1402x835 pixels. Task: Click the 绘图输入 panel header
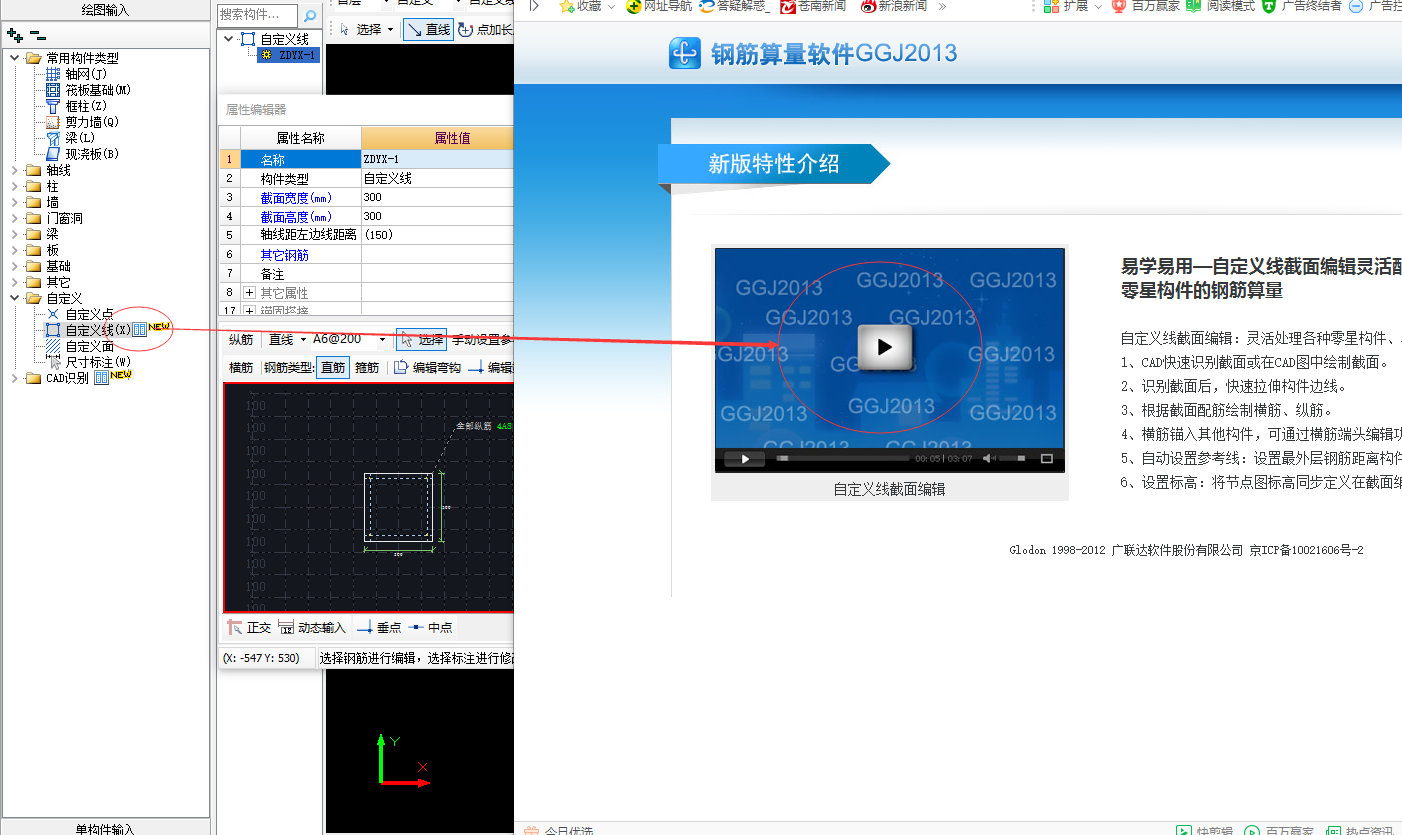click(x=105, y=10)
